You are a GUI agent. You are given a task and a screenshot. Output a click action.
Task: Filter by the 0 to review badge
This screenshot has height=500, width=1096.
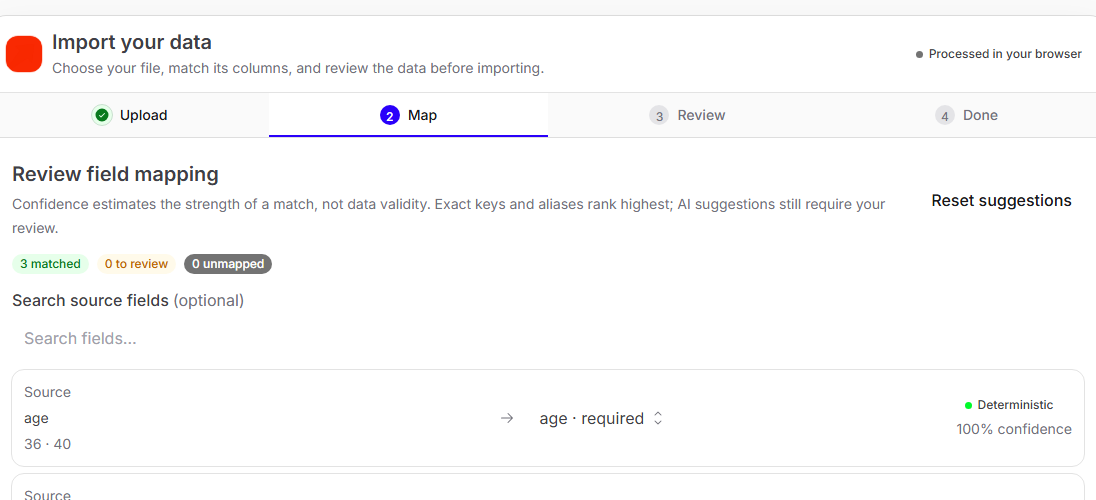click(136, 264)
